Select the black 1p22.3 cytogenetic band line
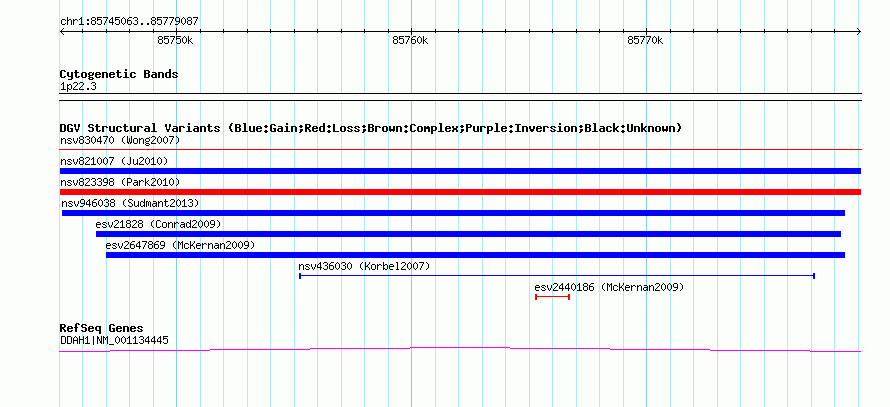 [x=460, y=97]
